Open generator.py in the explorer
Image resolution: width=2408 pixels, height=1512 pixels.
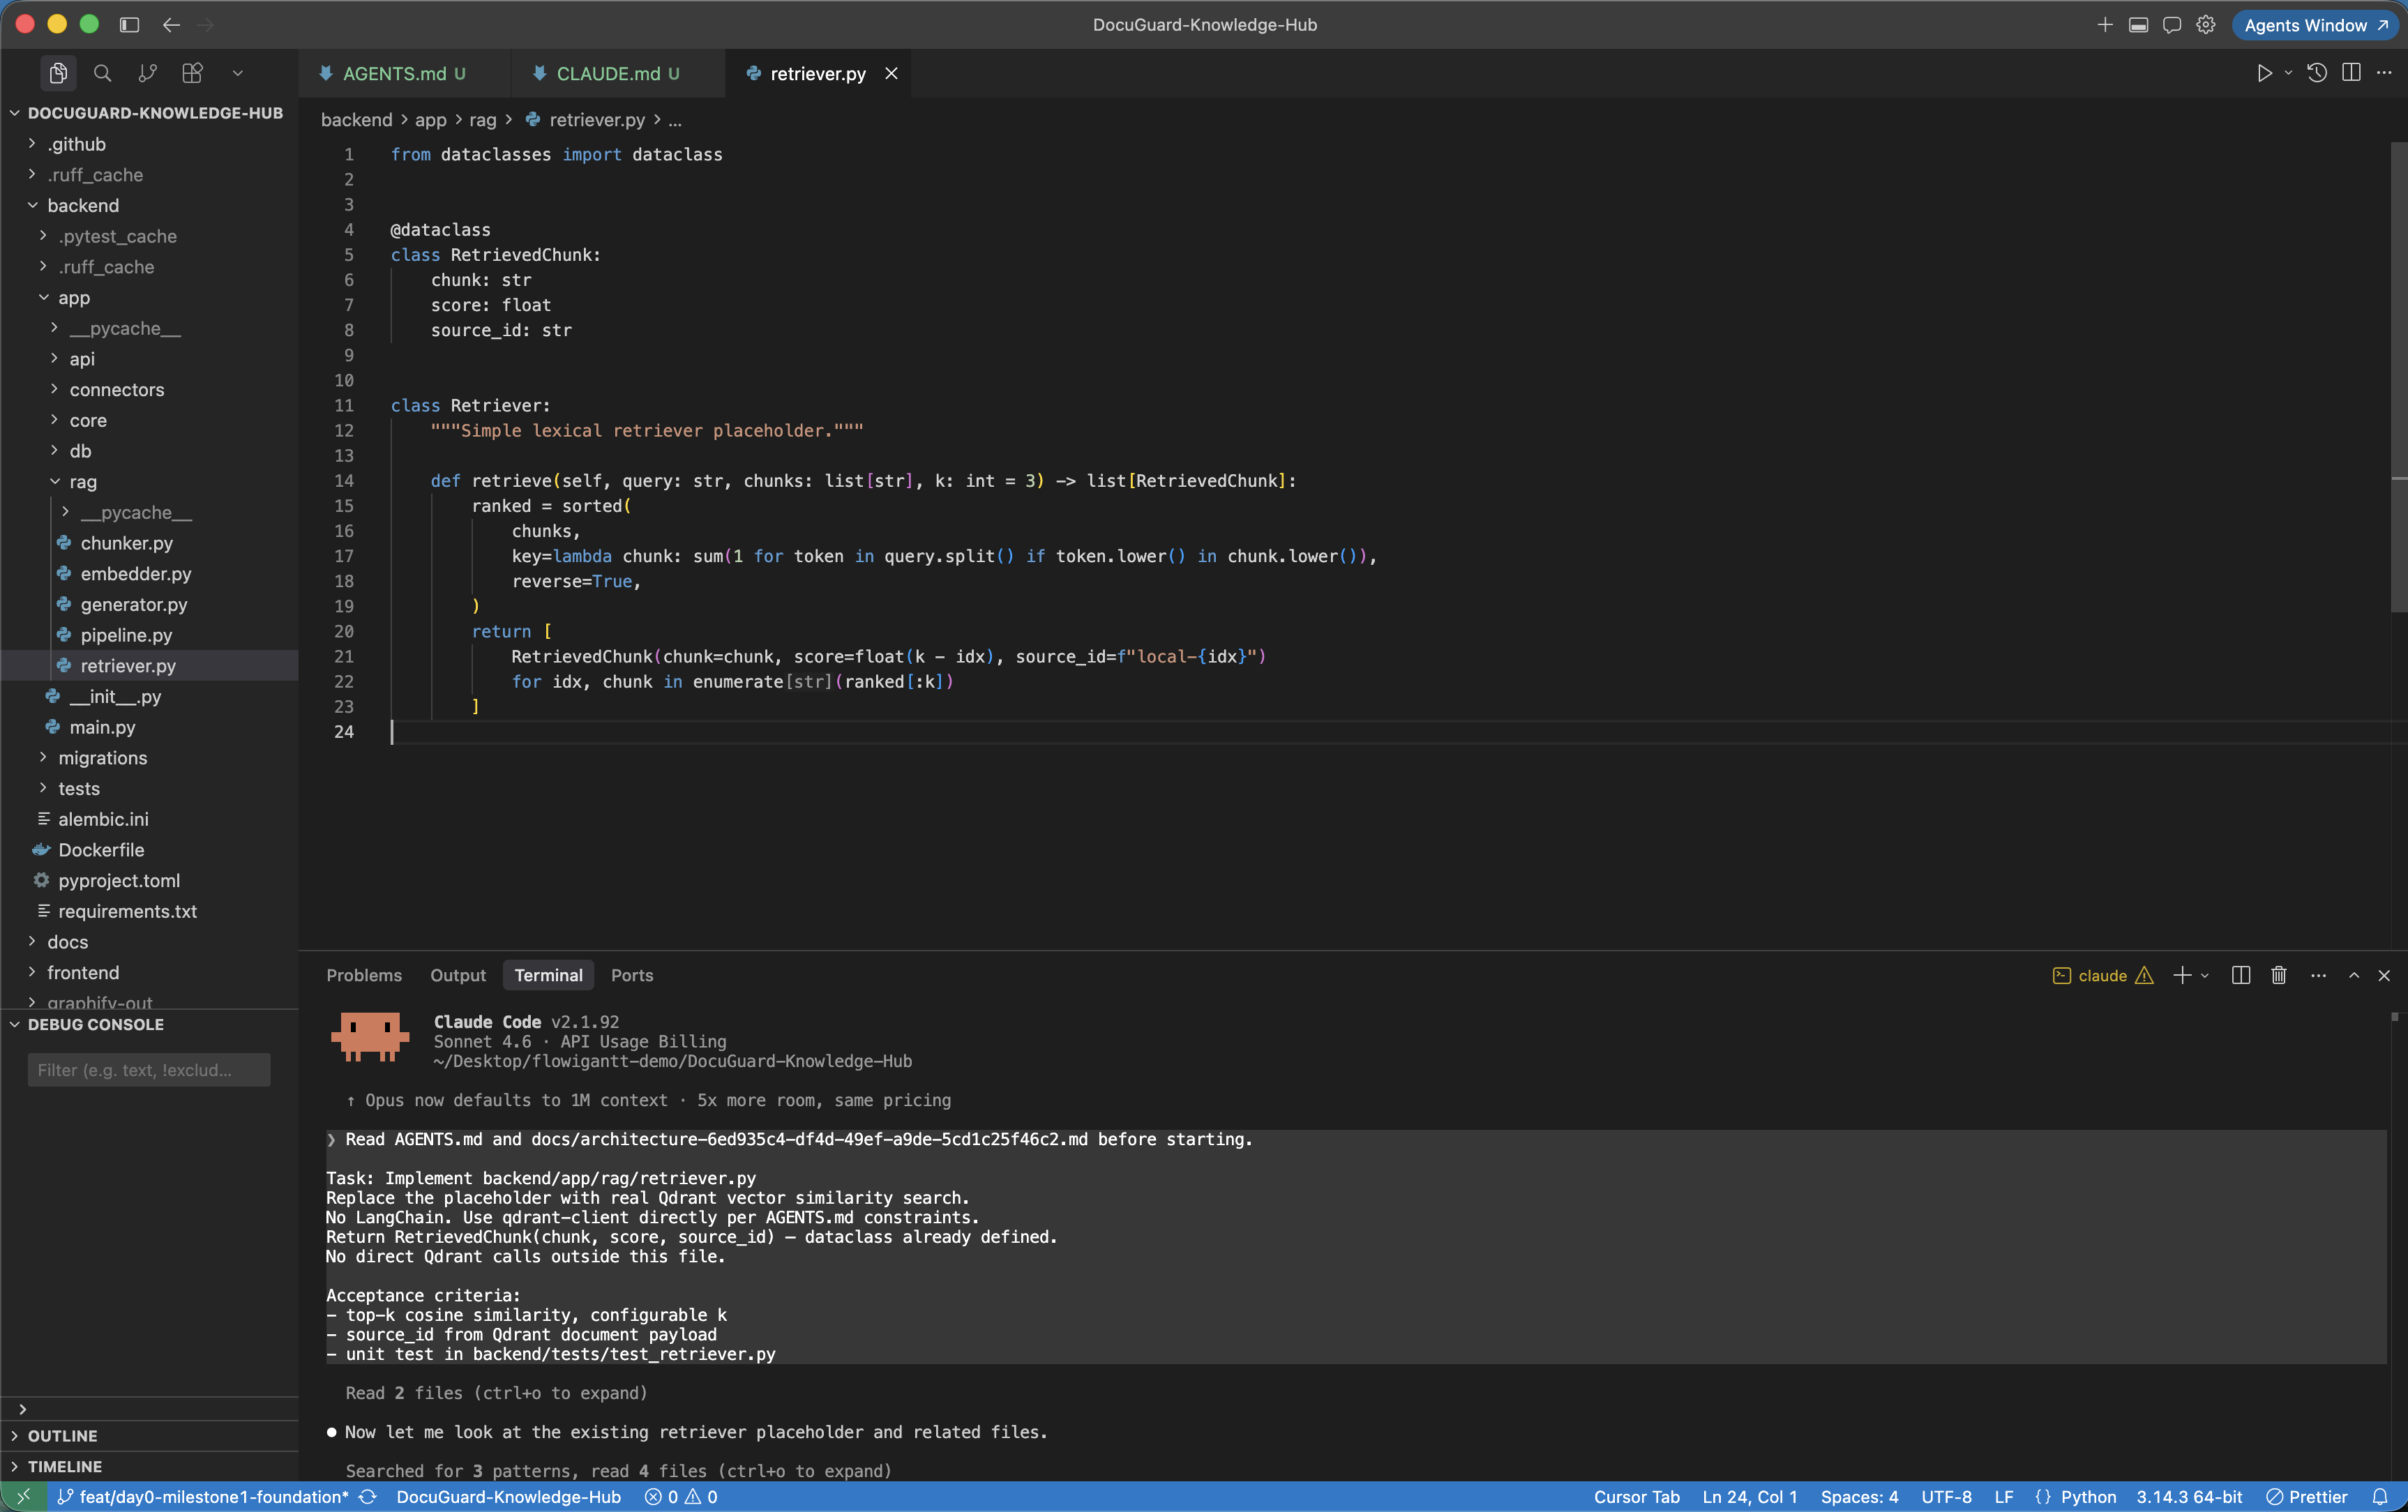click(x=149, y=605)
